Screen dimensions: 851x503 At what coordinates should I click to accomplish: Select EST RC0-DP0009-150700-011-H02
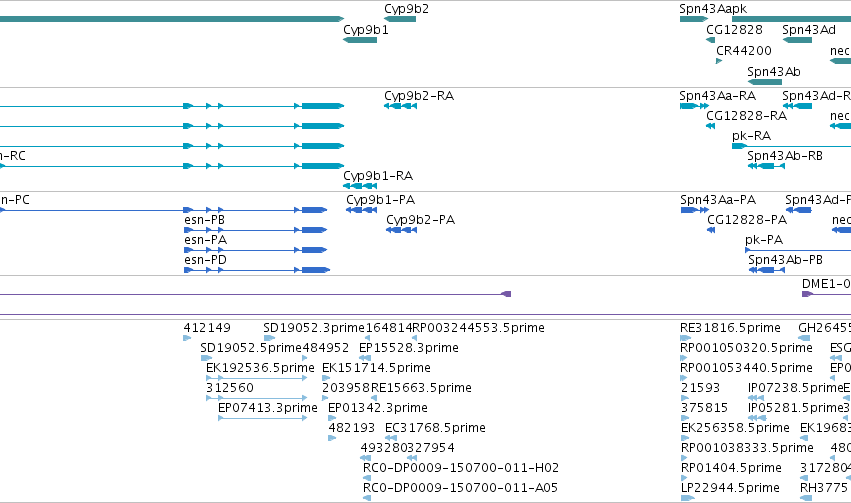tap(461, 468)
